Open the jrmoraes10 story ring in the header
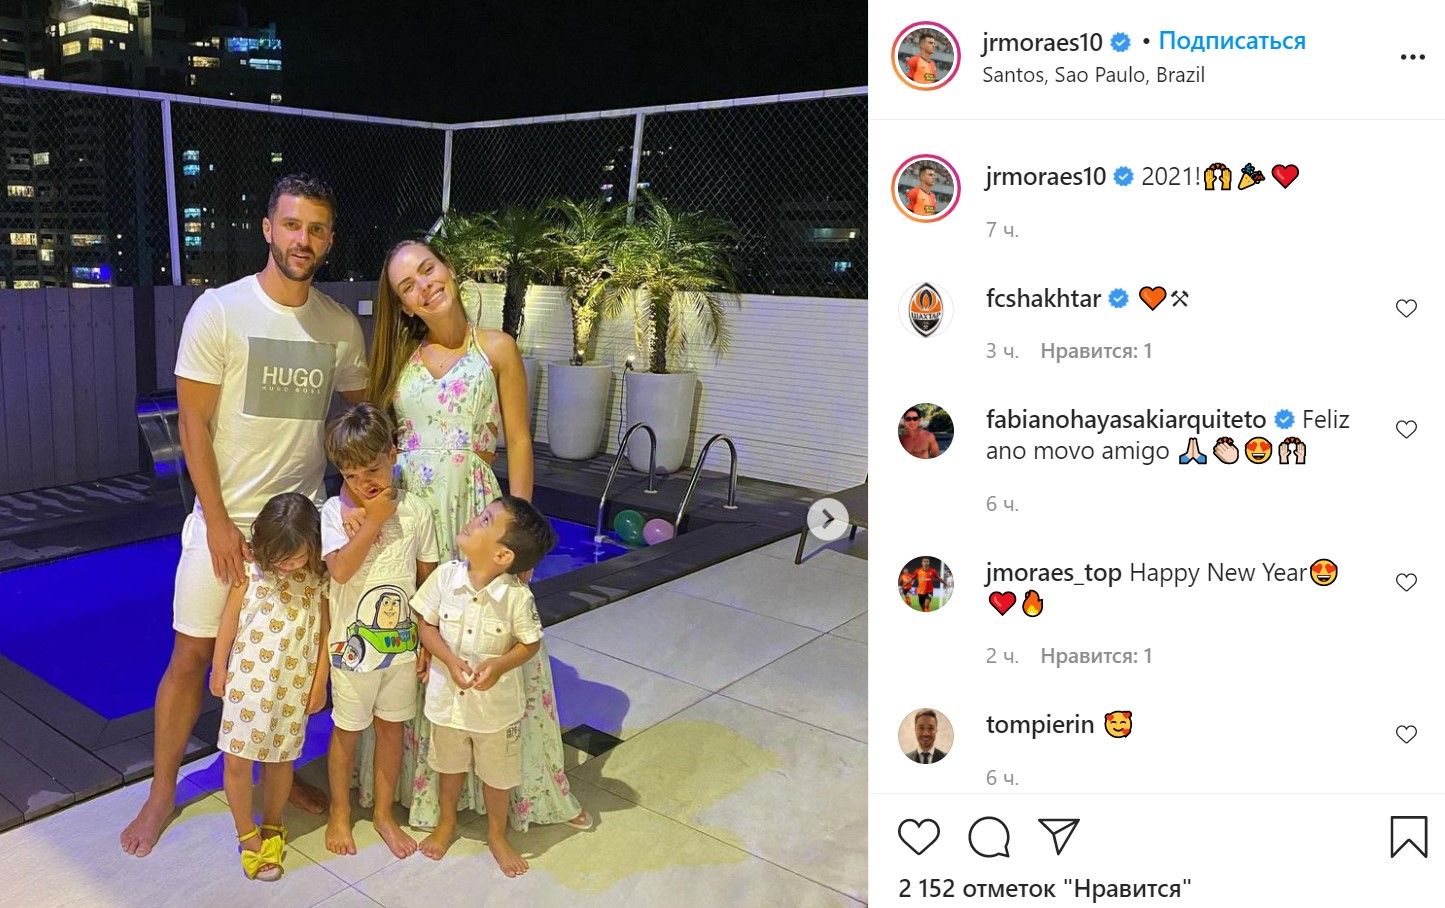Image resolution: width=1445 pixels, height=908 pixels. click(x=925, y=57)
